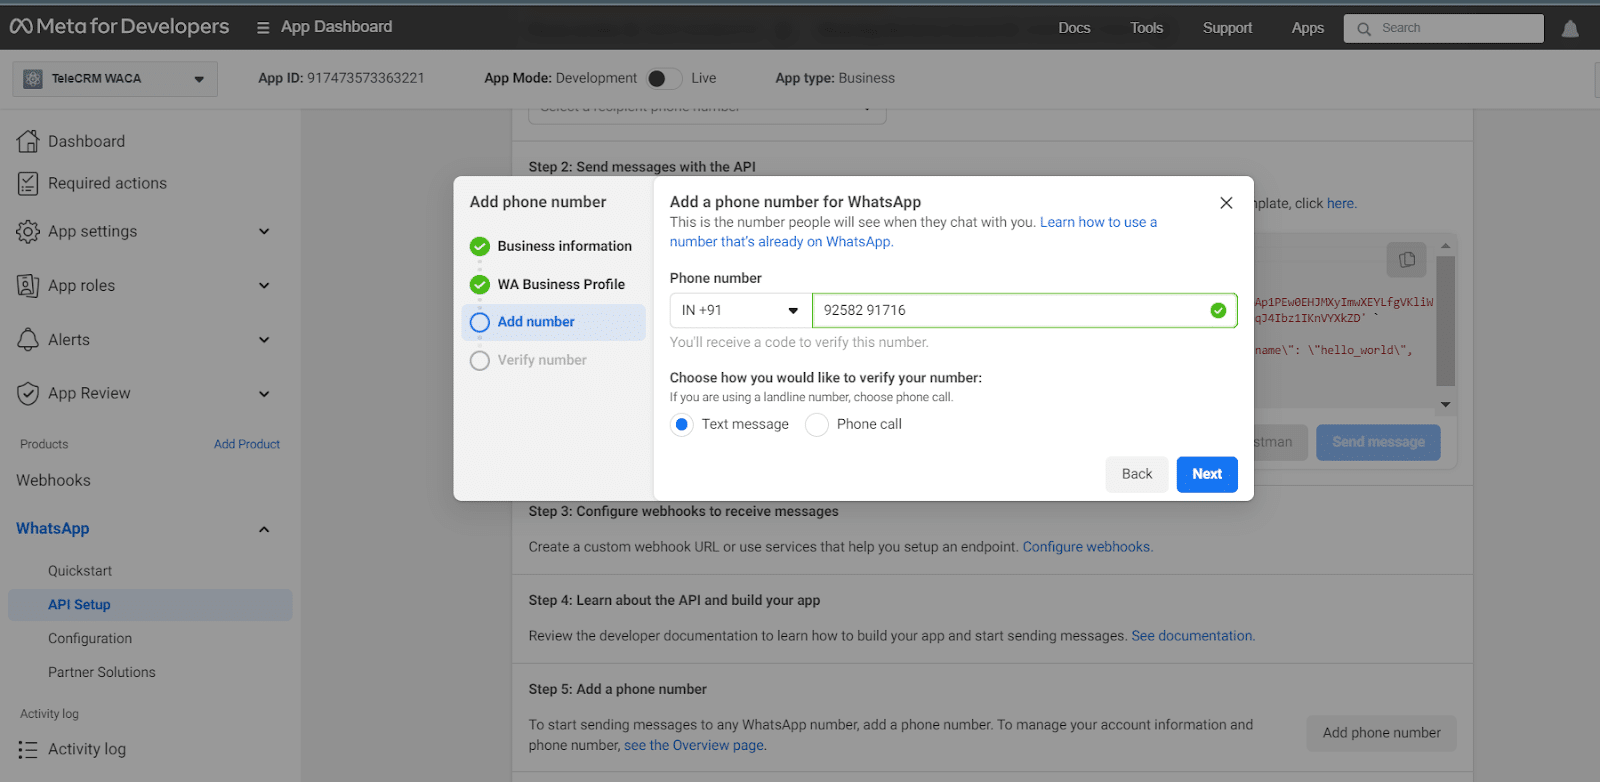The width and height of the screenshot is (1600, 782).
Task: Select API Setup in the sidebar
Action: click(150, 604)
